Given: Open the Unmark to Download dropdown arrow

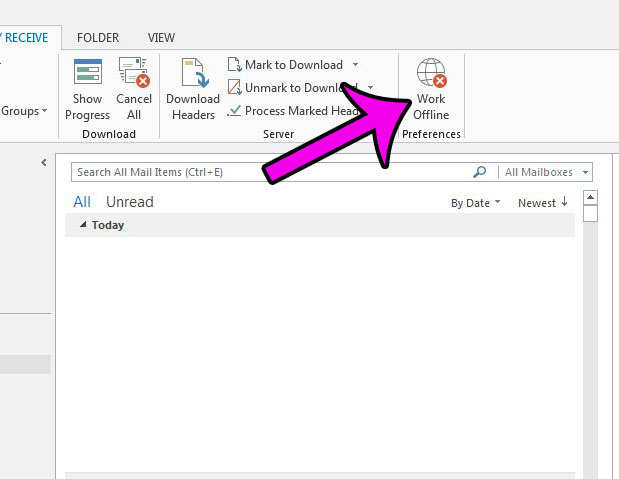Looking at the screenshot, I should [x=370, y=87].
